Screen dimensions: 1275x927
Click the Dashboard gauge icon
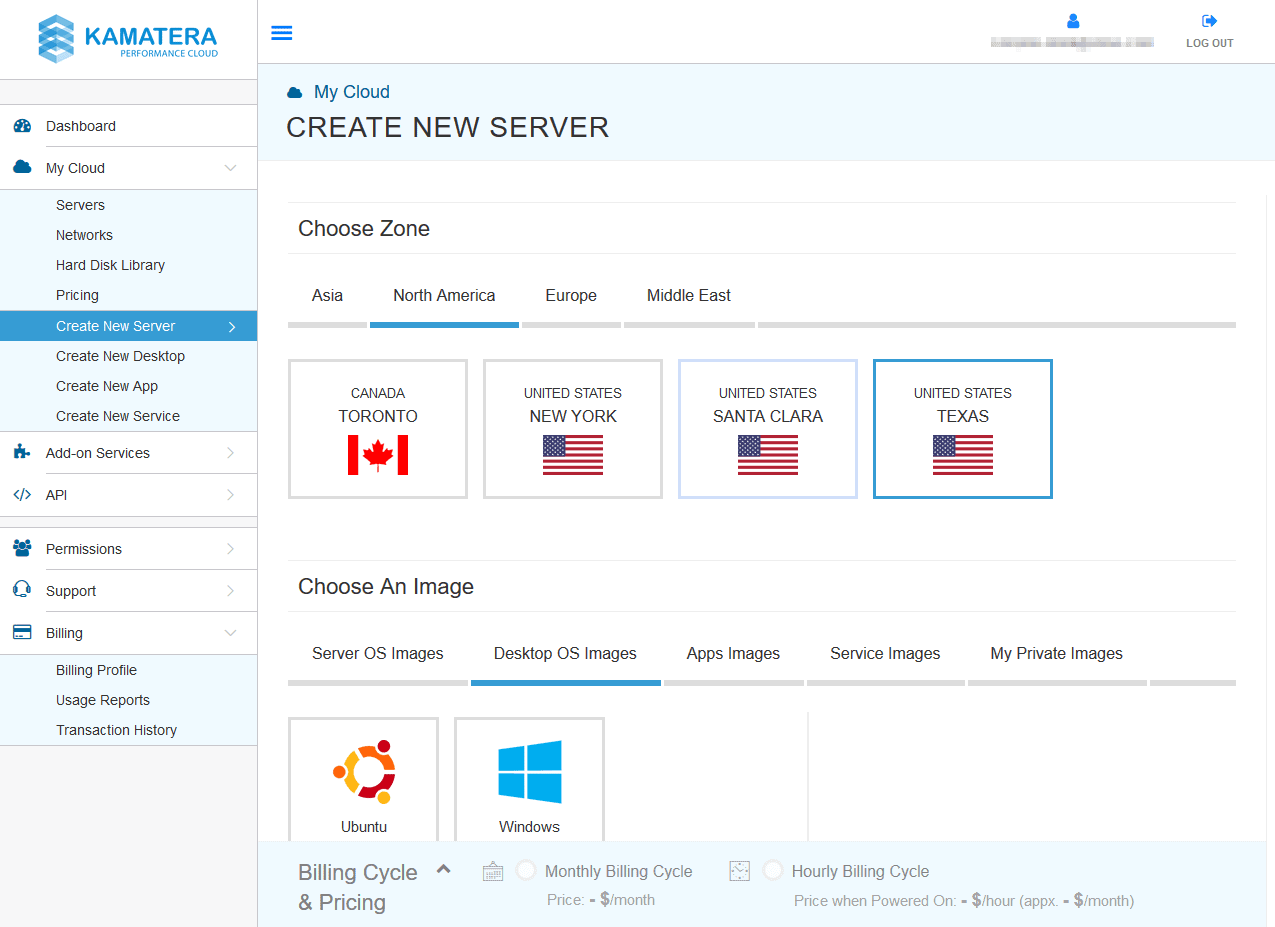click(22, 126)
